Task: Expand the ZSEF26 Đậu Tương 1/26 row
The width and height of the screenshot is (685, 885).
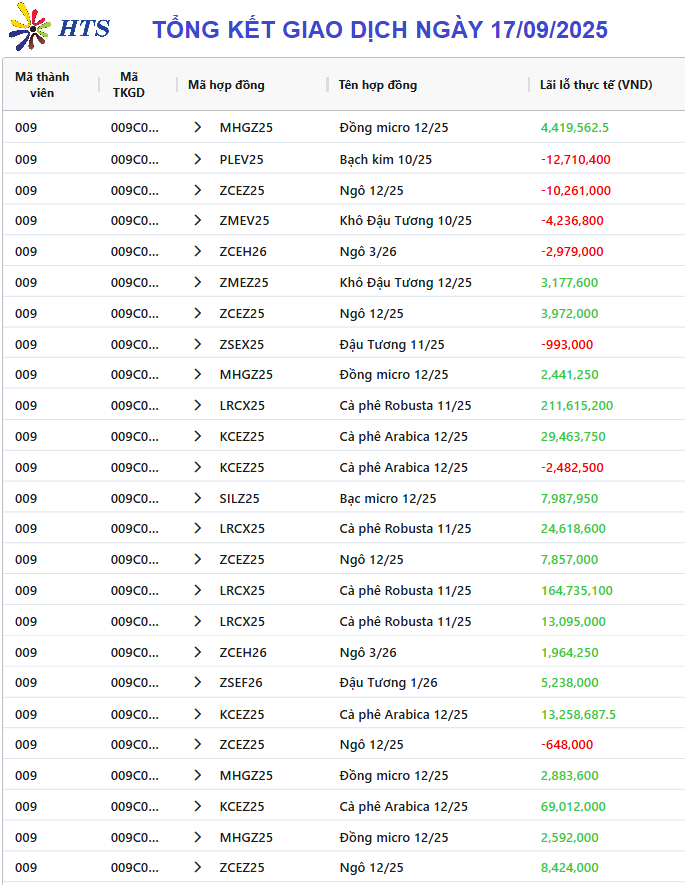Action: pos(197,682)
